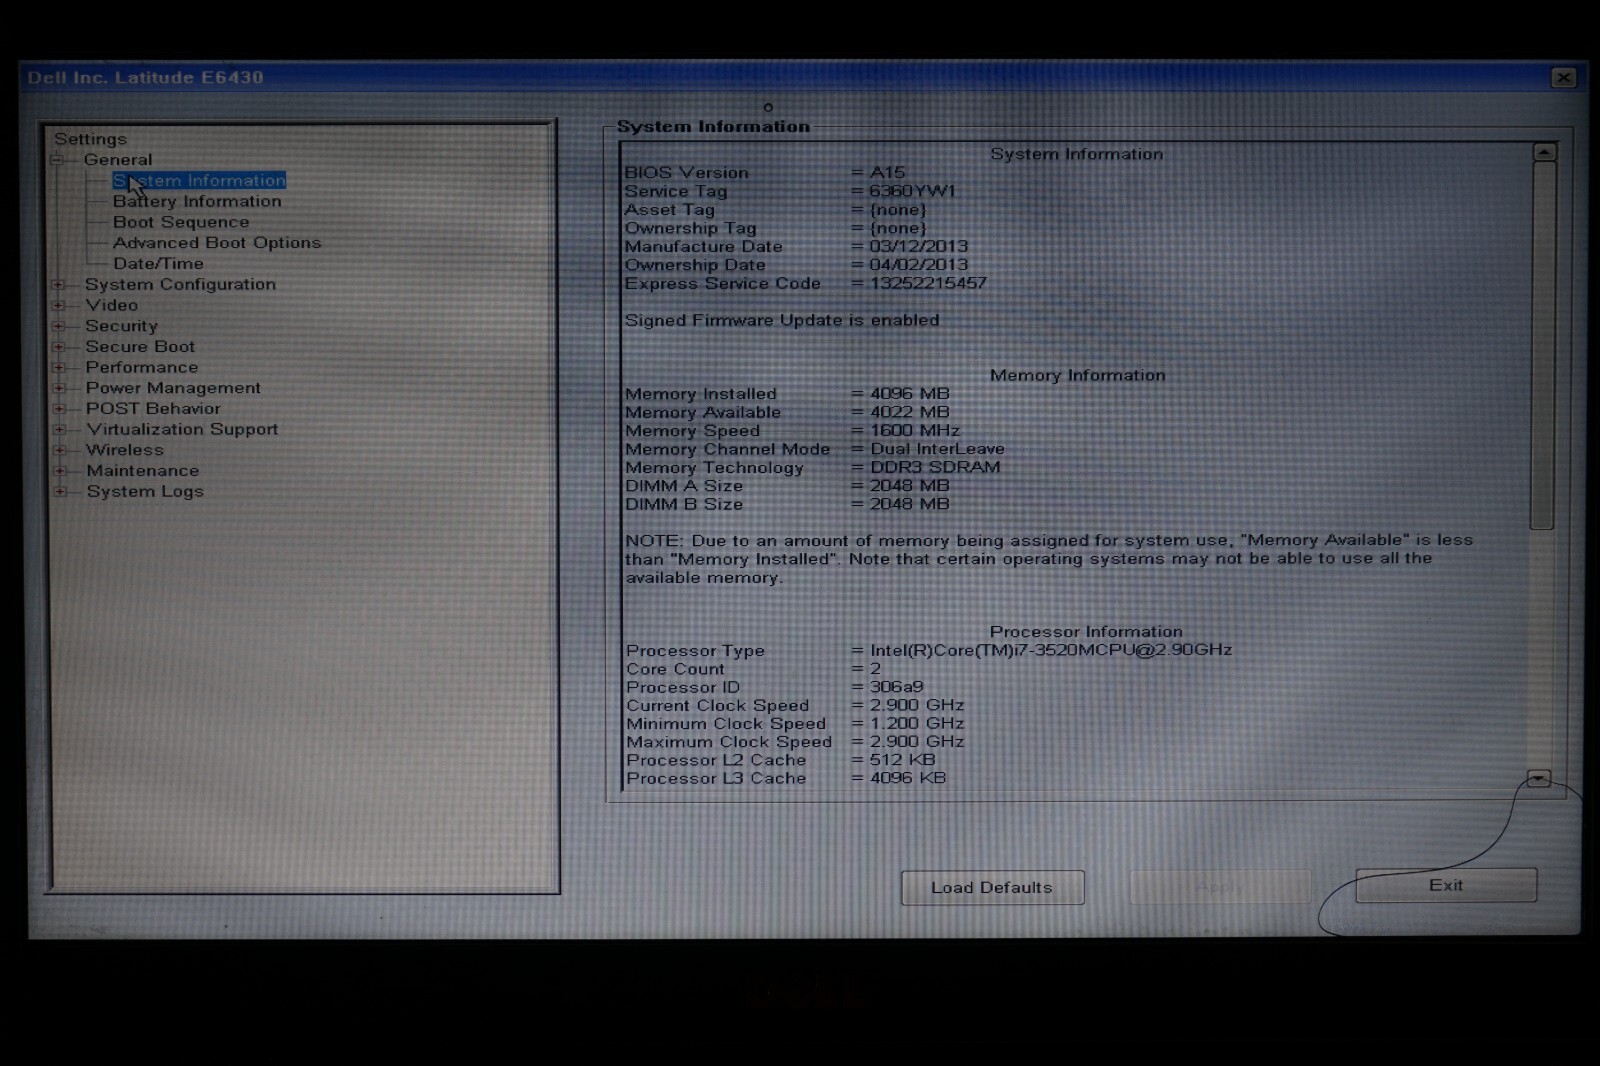Click the Manufacture Date 03/12/2013
Image resolution: width=1600 pixels, height=1066 pixels.
click(x=918, y=246)
